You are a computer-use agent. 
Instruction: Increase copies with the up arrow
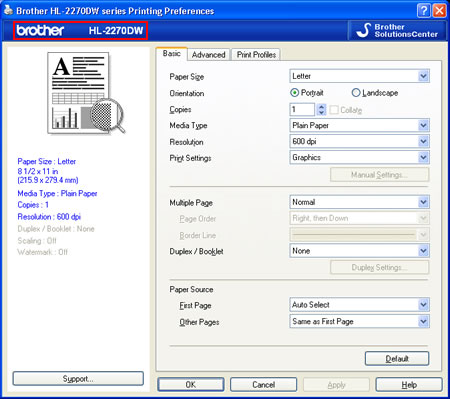(x=321, y=107)
